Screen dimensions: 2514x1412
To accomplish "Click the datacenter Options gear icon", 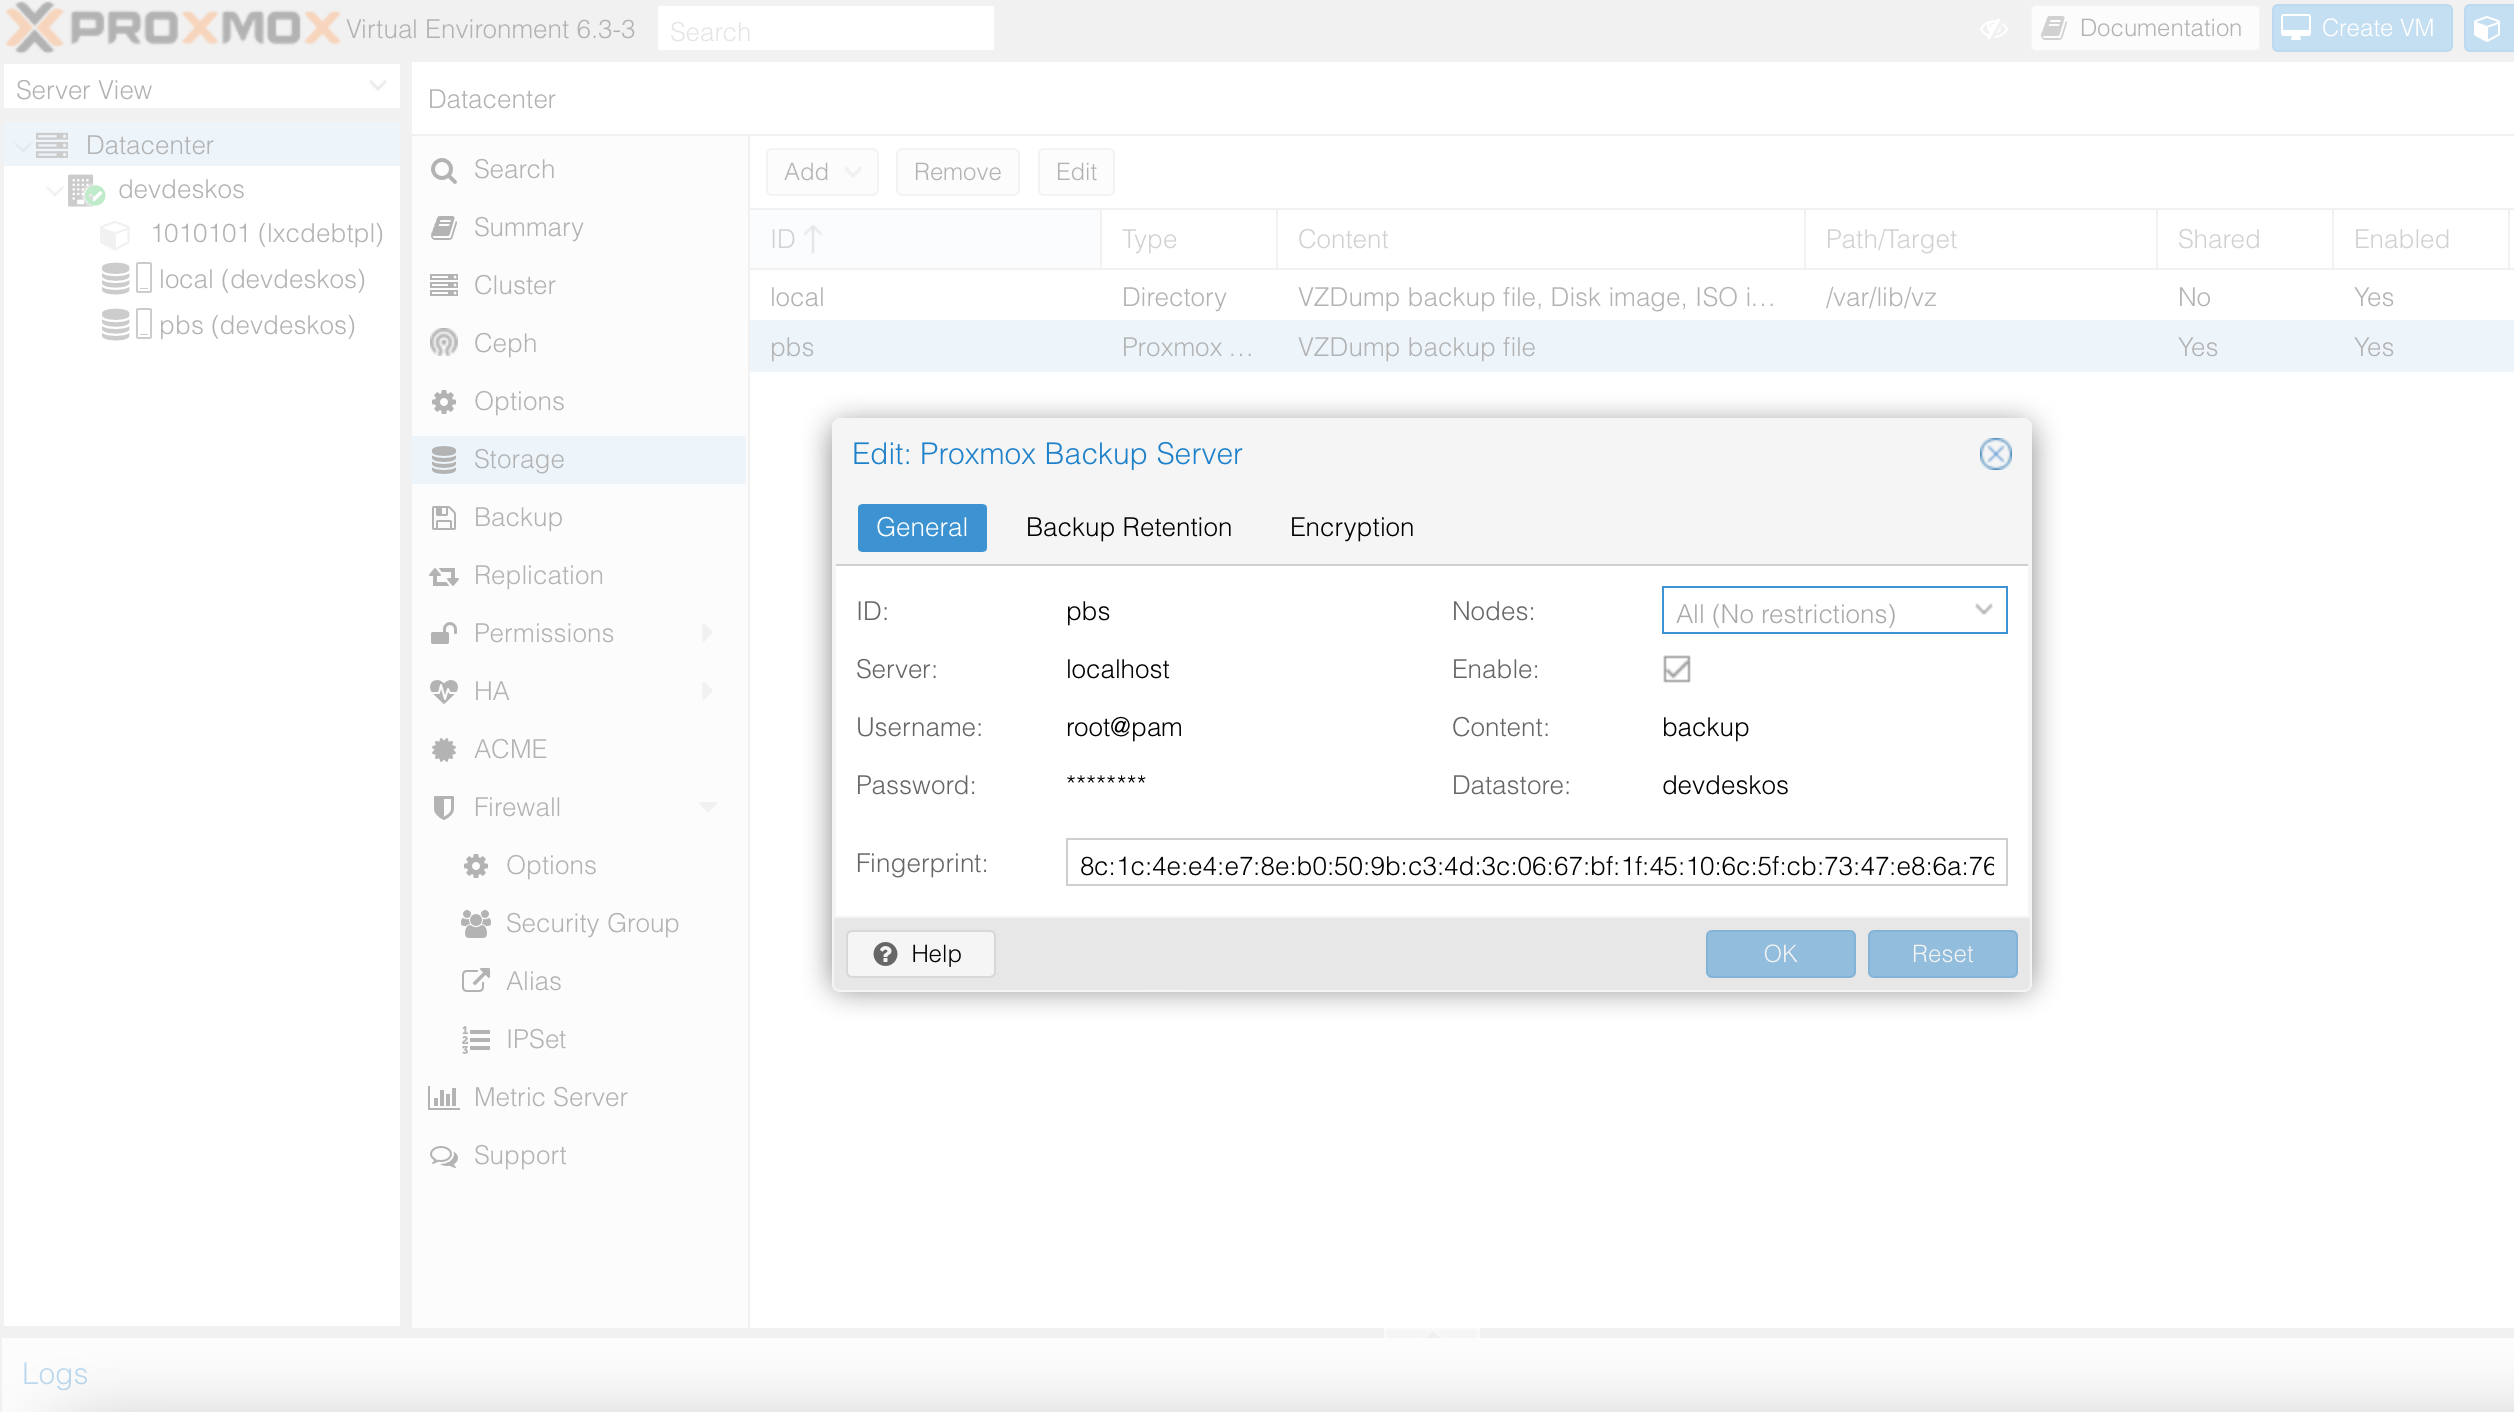I will (444, 402).
